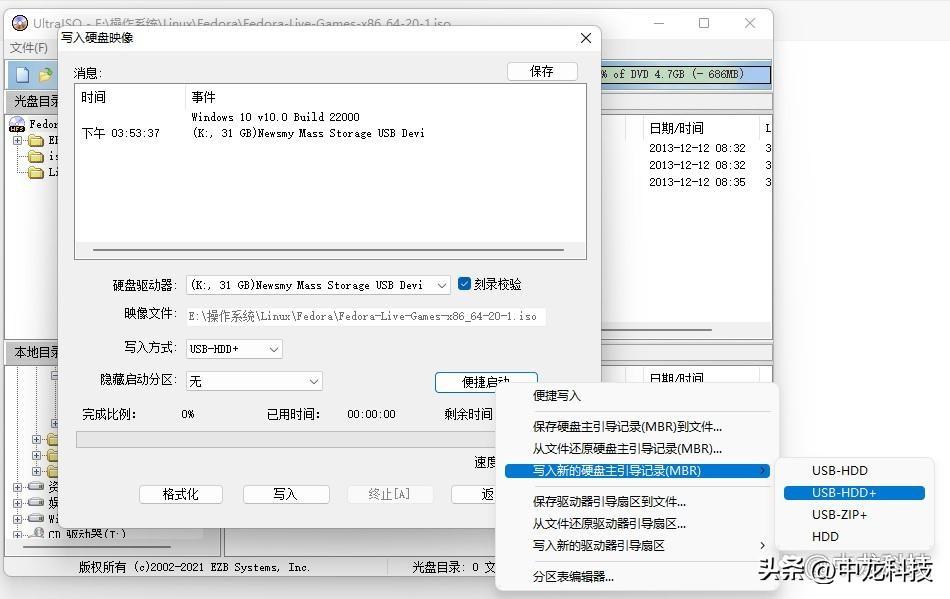Click the 写入 button
The width and height of the screenshot is (950, 599).
285,494
